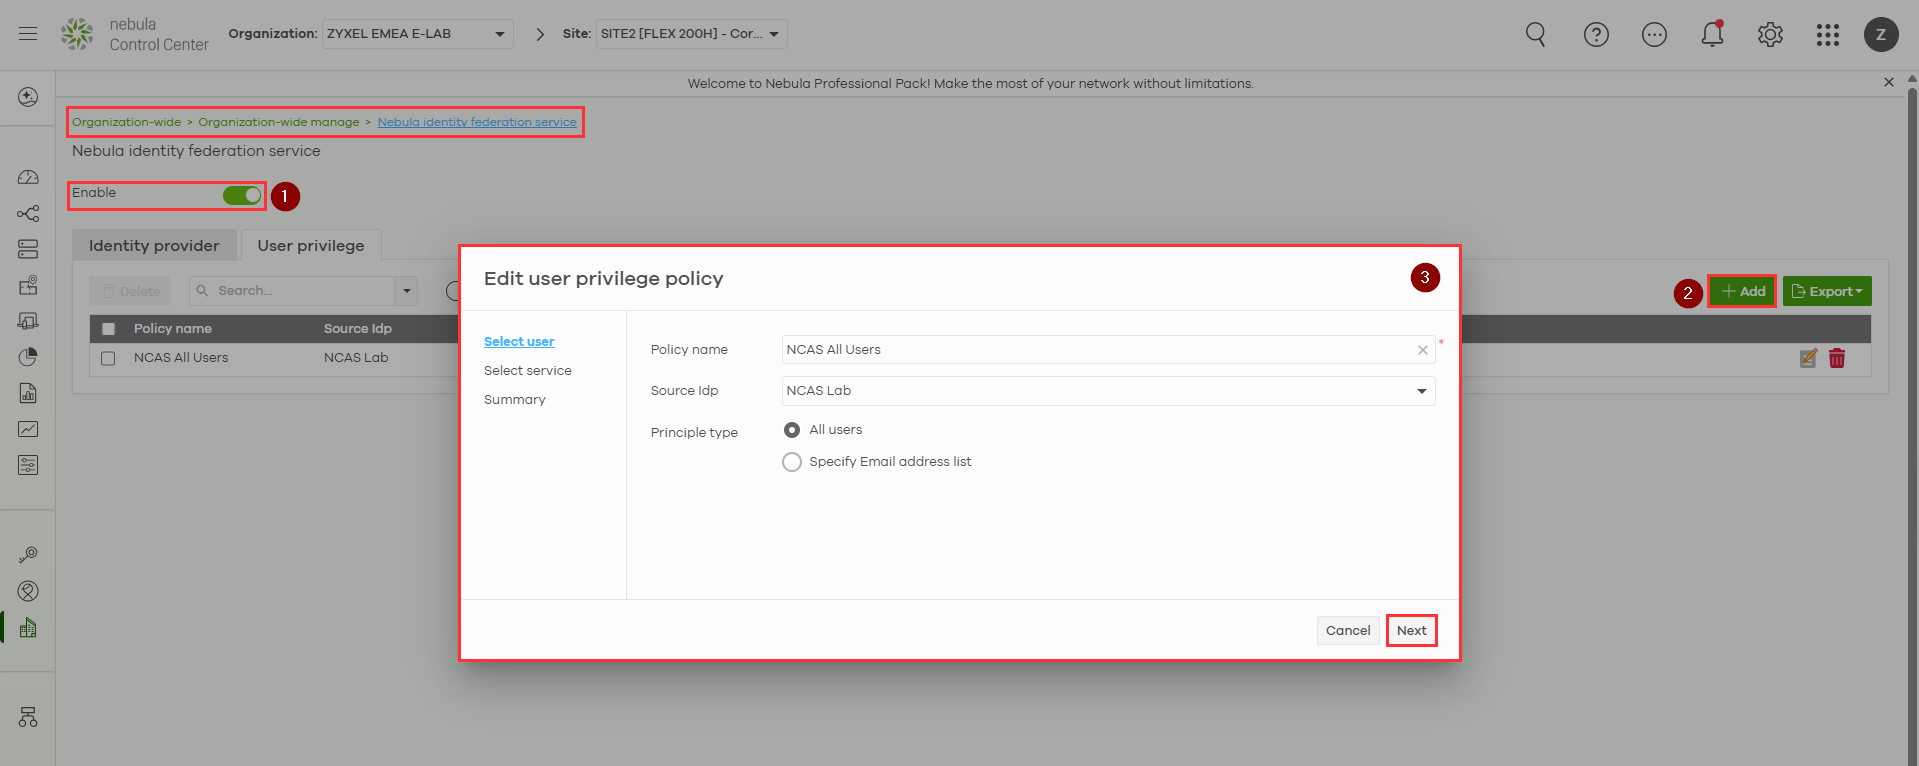Image resolution: width=1919 pixels, height=766 pixels.
Task: Open the sliders configuration sidebar icon
Action: click(28, 465)
